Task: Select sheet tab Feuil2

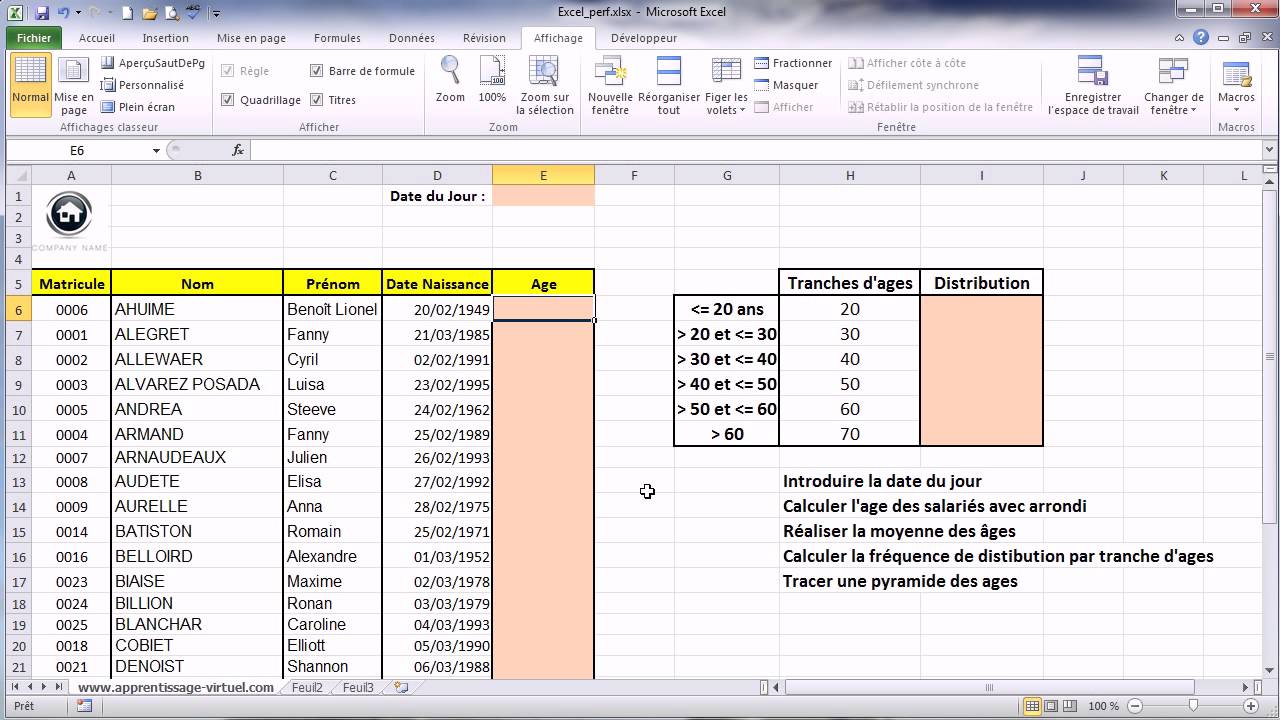Action: (x=307, y=688)
